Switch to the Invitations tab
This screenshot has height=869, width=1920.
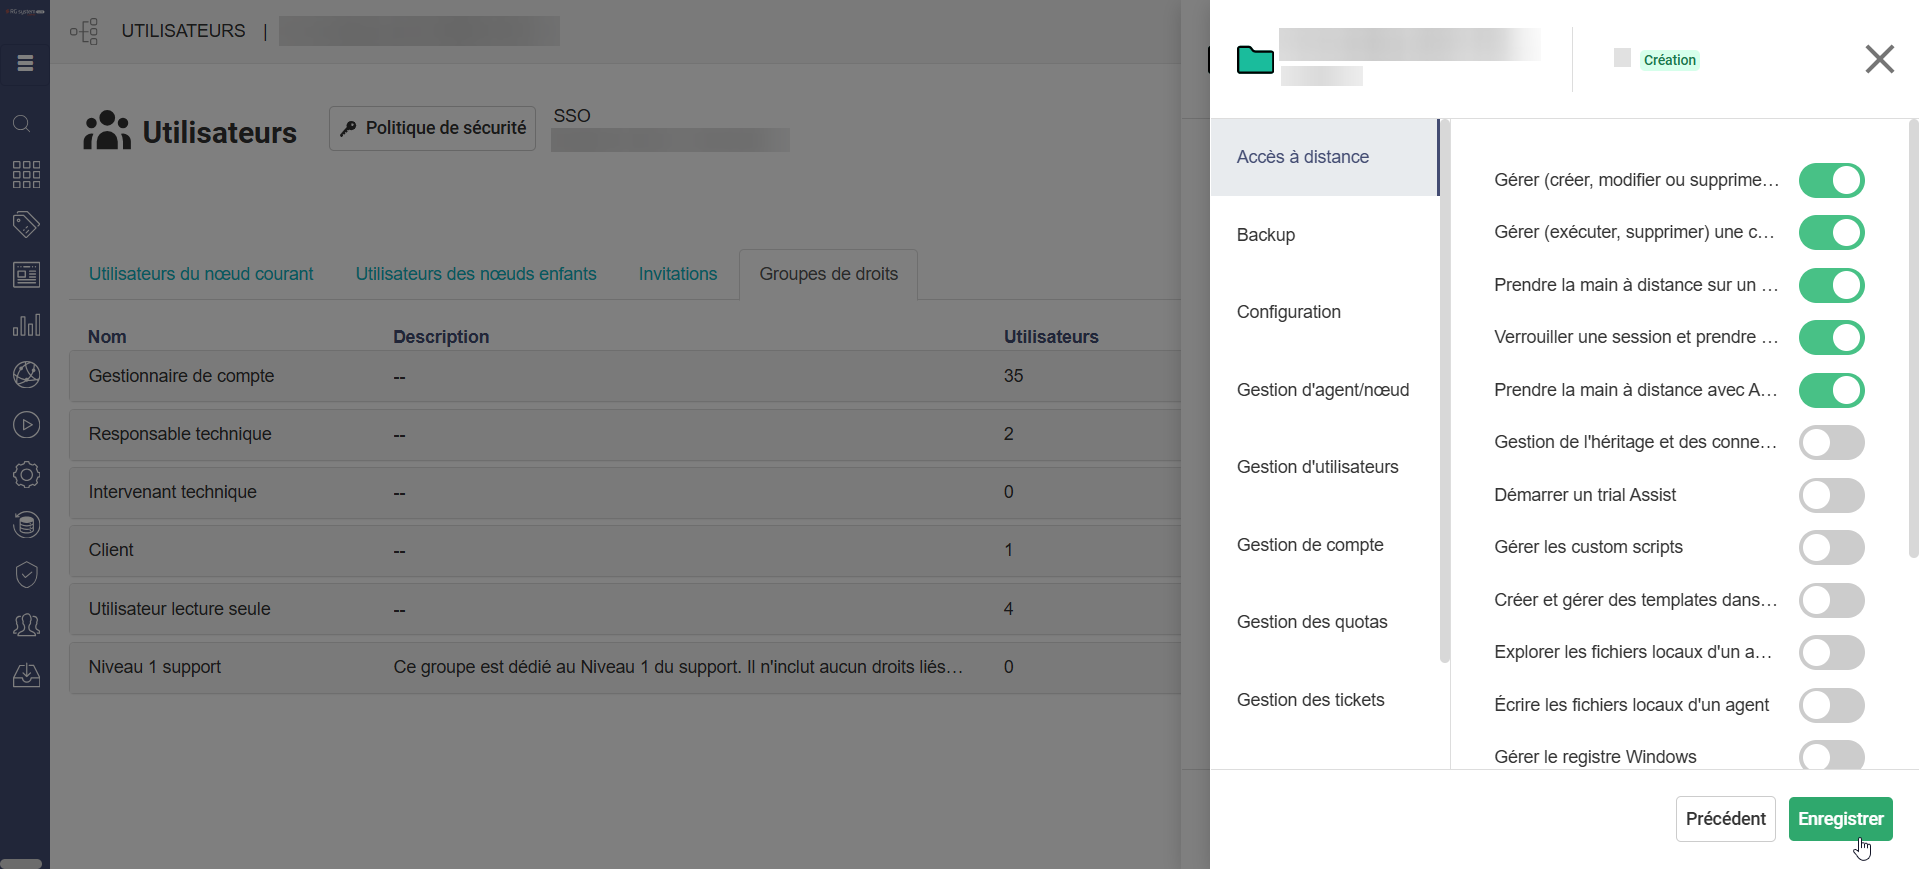[677, 274]
